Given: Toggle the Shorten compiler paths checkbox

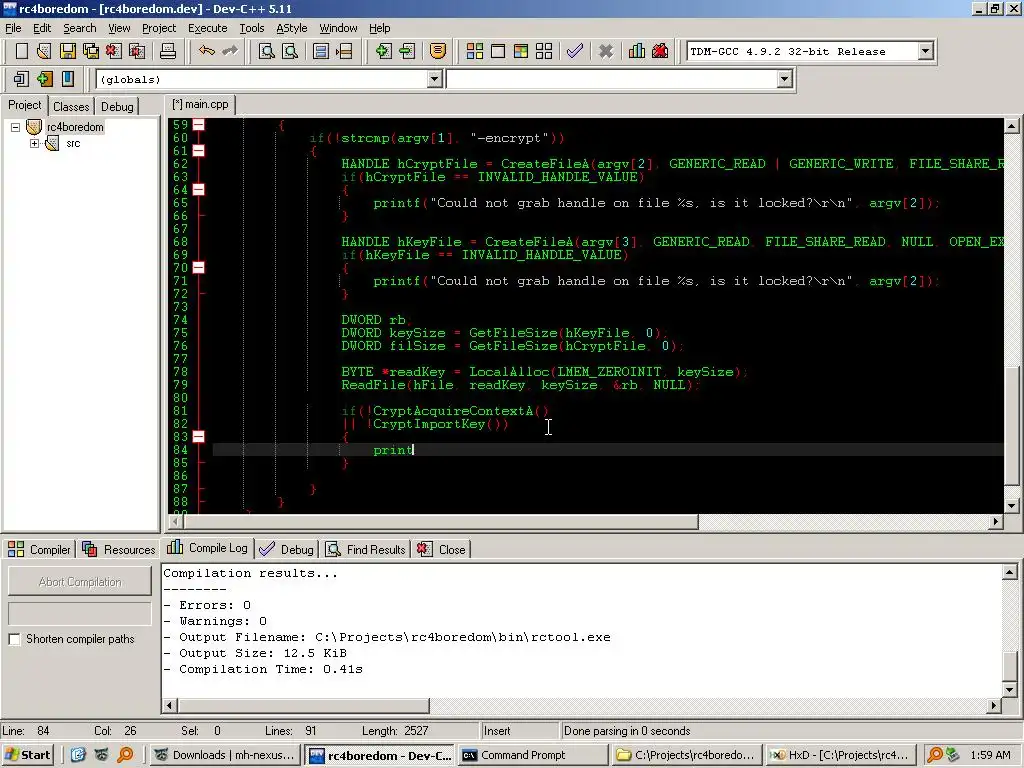Looking at the screenshot, I should [14, 639].
